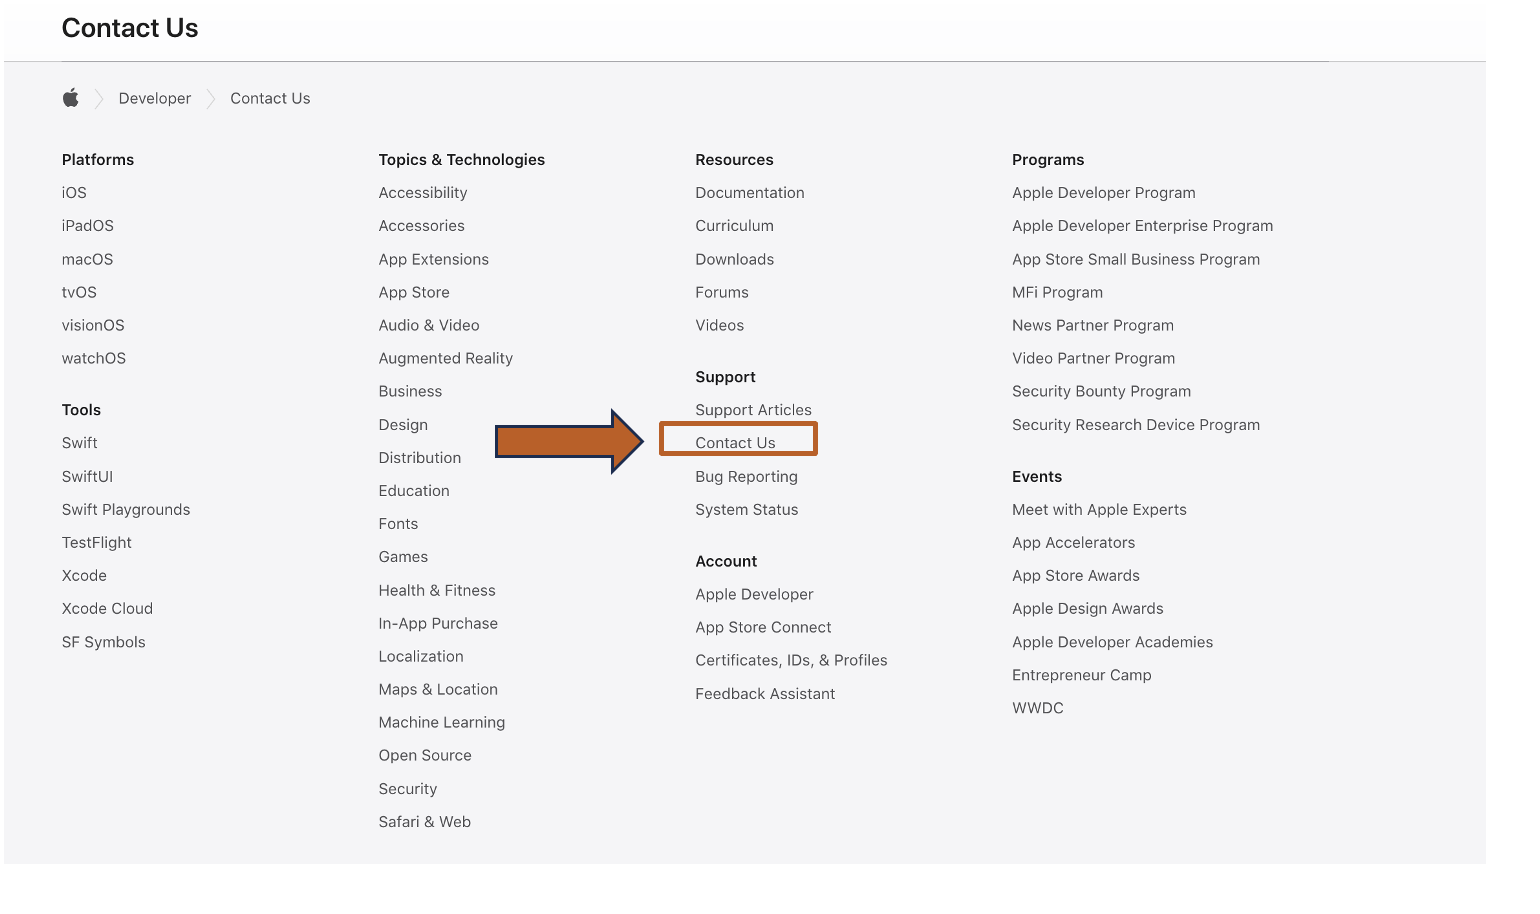Open the Developer breadcrumb link
This screenshot has height=914, width=1540.
(x=154, y=98)
